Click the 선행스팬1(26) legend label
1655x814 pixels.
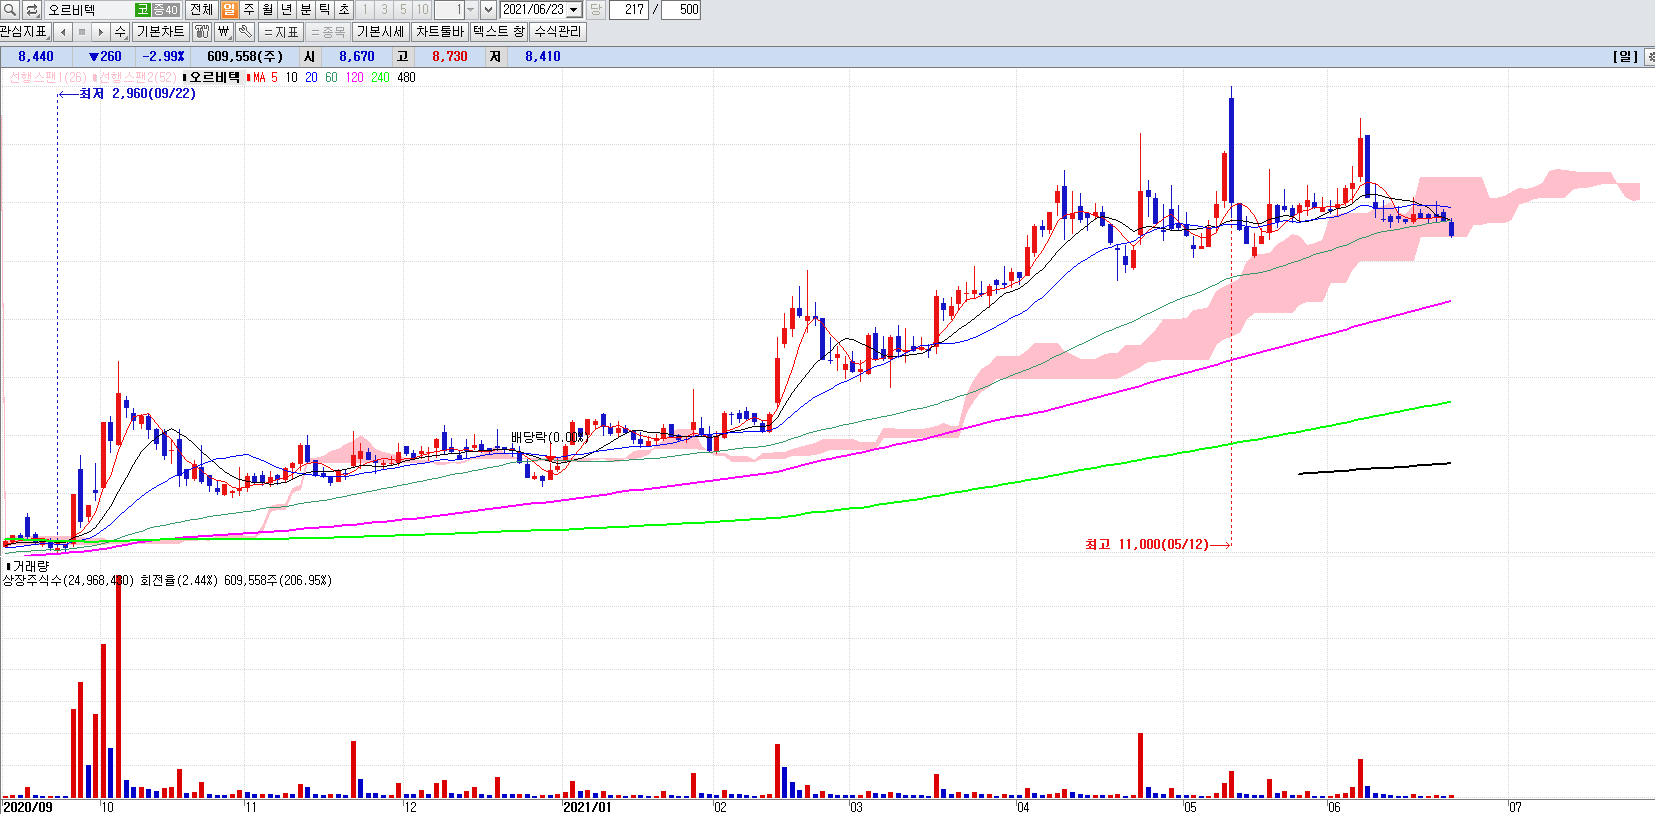click(48, 77)
